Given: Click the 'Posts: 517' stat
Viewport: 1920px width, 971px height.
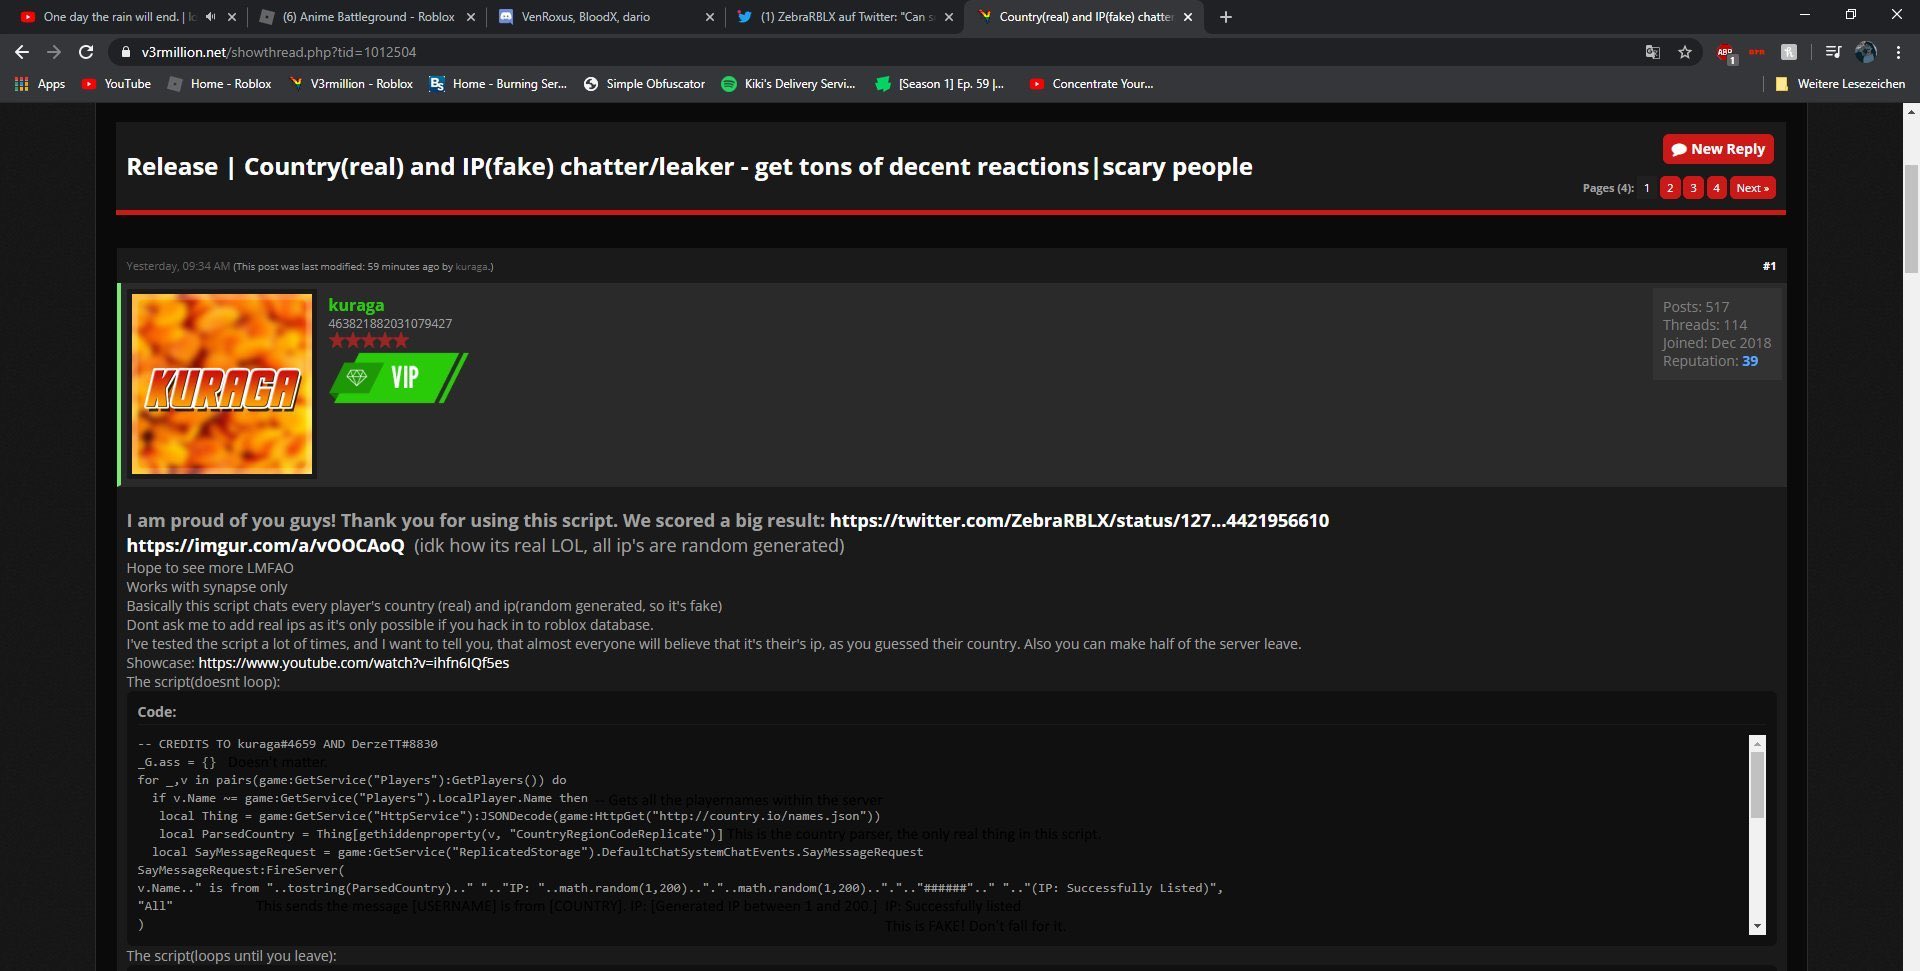Looking at the screenshot, I should coord(1696,307).
